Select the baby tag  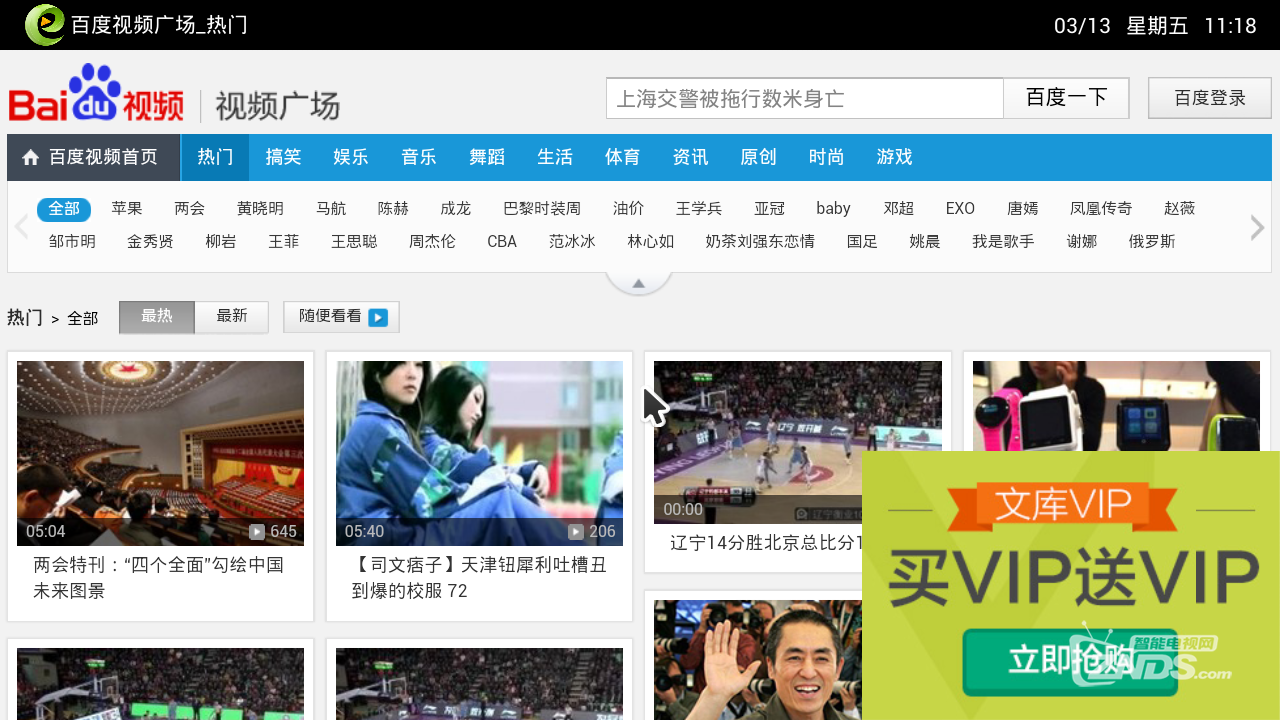833,209
